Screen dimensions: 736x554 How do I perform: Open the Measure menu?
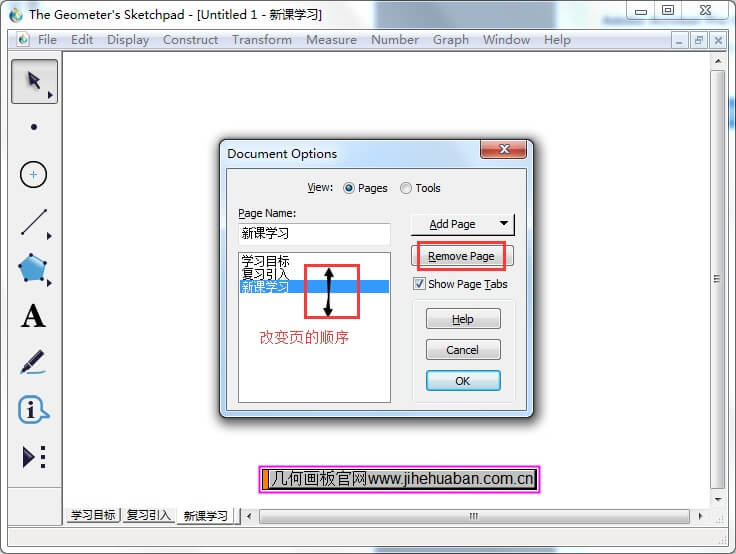point(331,40)
